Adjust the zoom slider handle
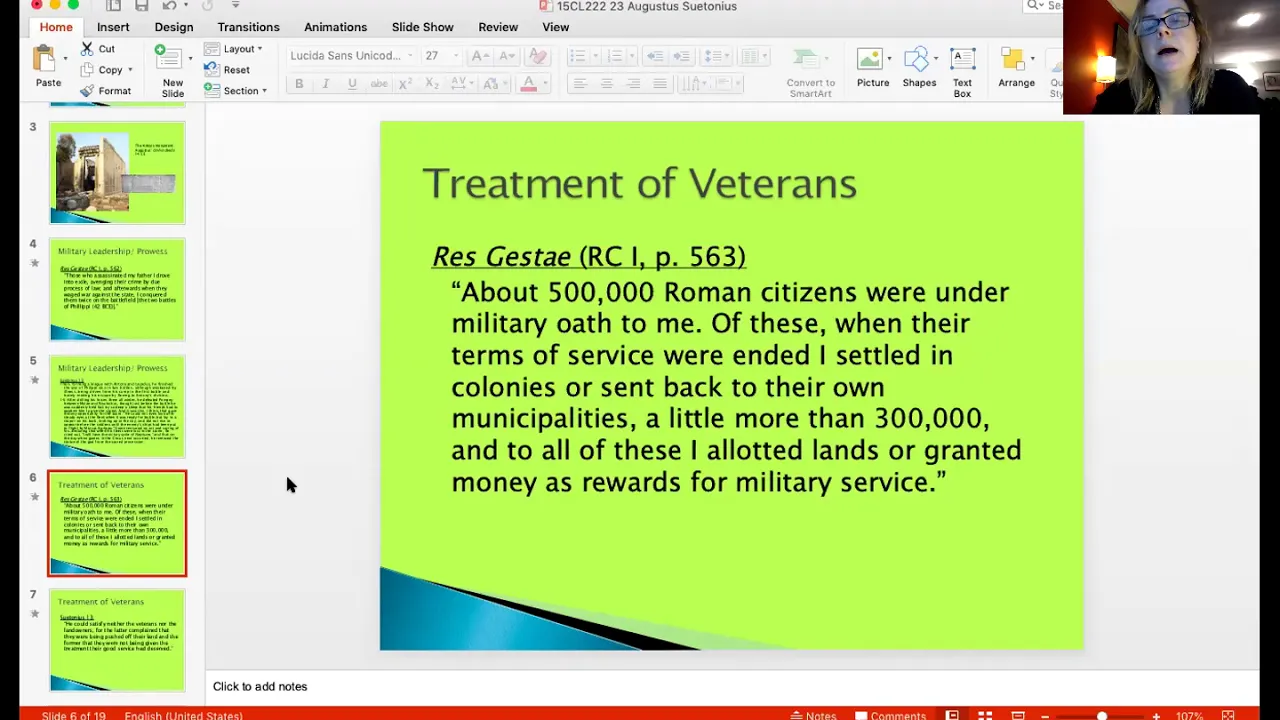This screenshot has width=1280, height=720. 1101,715
